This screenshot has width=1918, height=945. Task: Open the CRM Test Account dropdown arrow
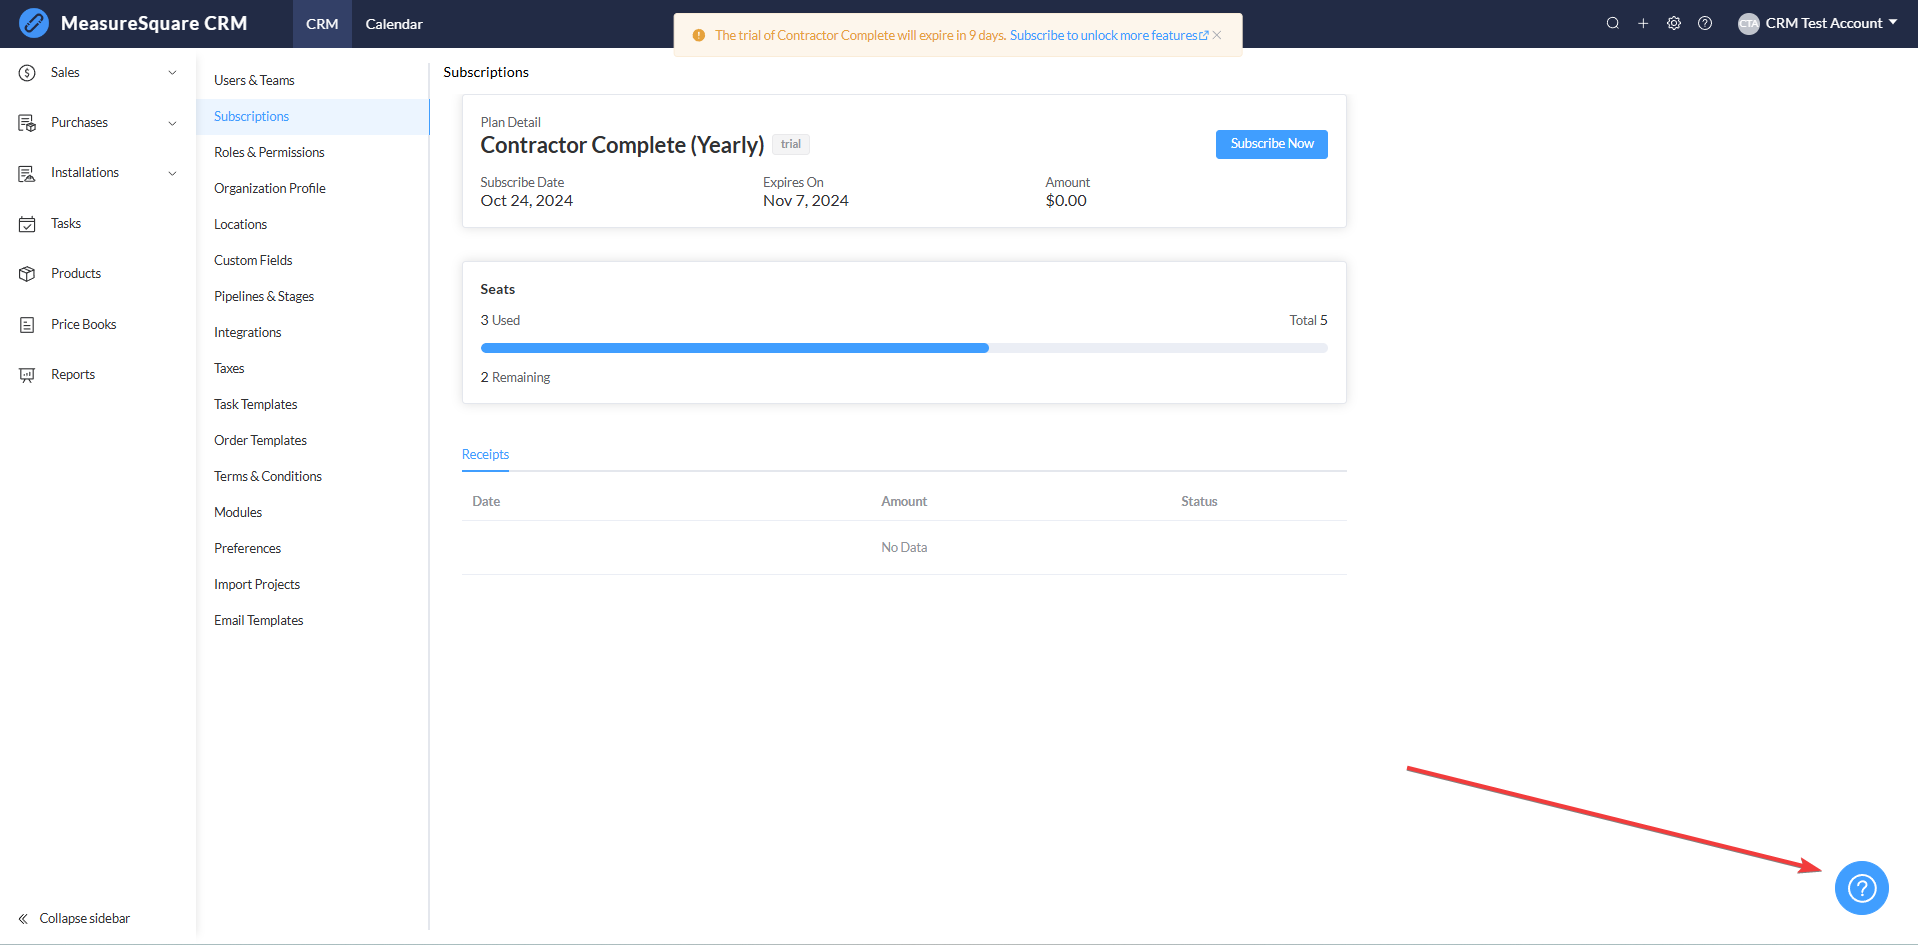(1893, 22)
